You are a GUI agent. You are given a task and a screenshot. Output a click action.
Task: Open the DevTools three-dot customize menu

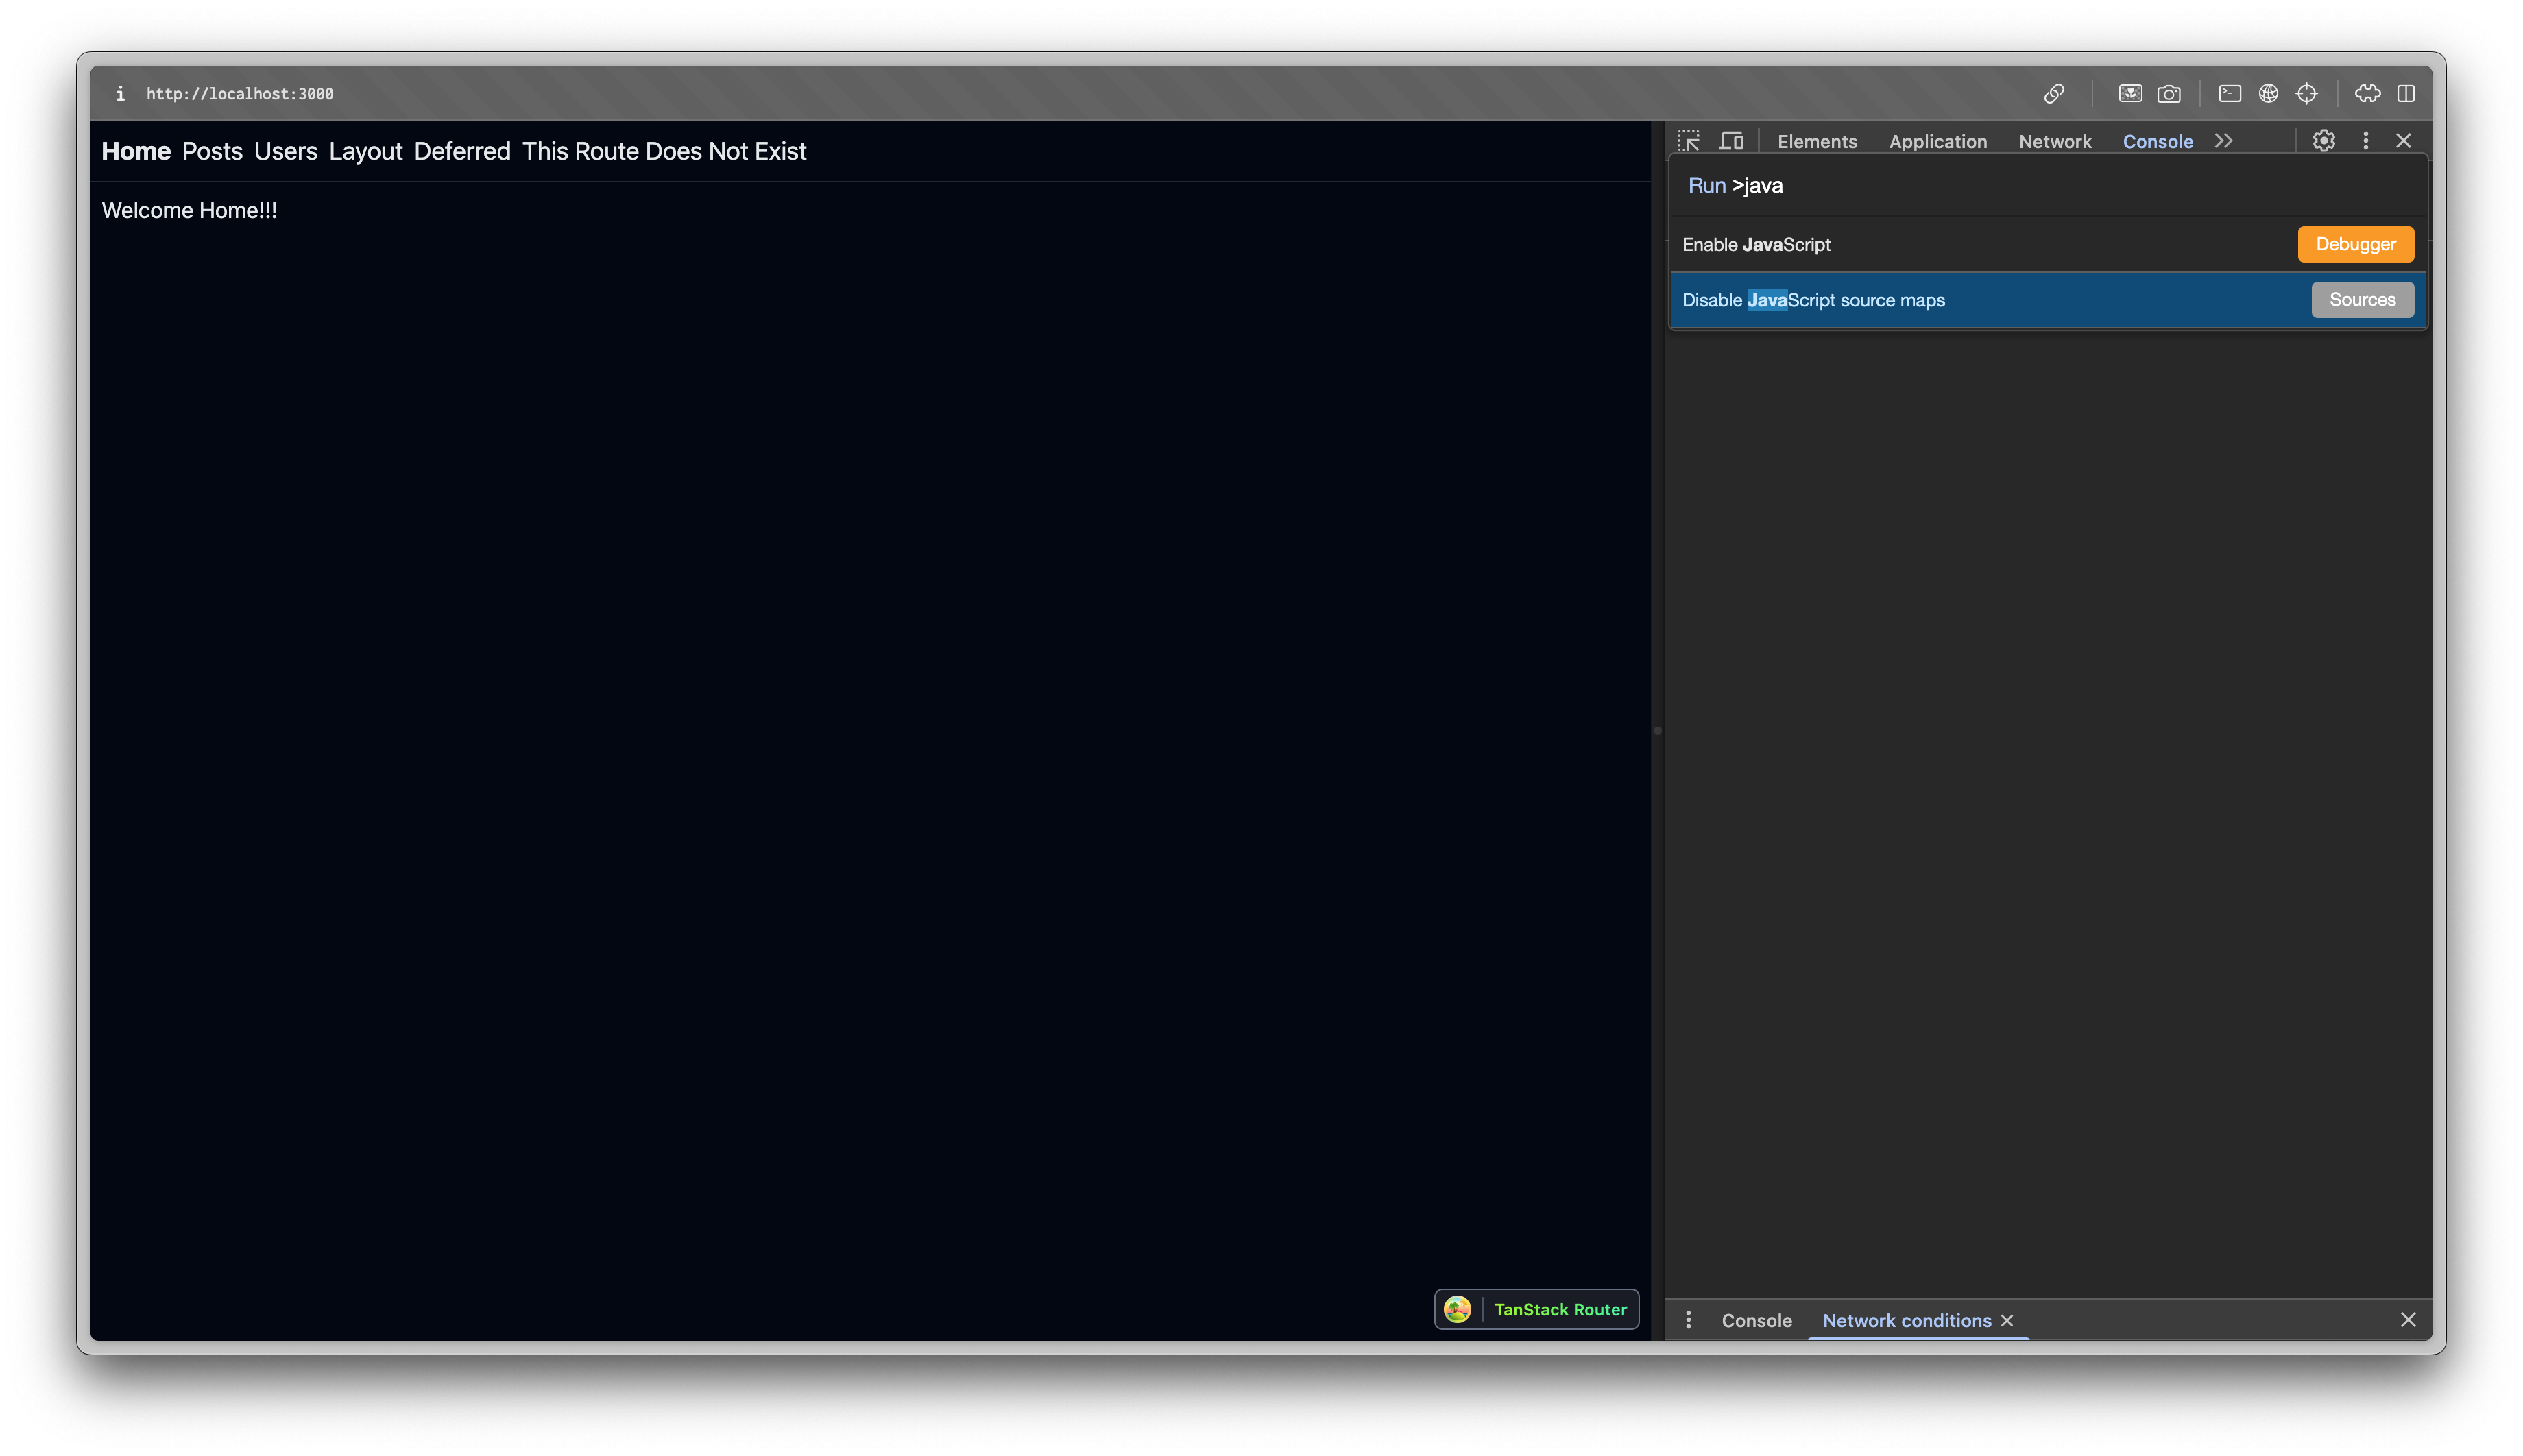[x=2365, y=141]
